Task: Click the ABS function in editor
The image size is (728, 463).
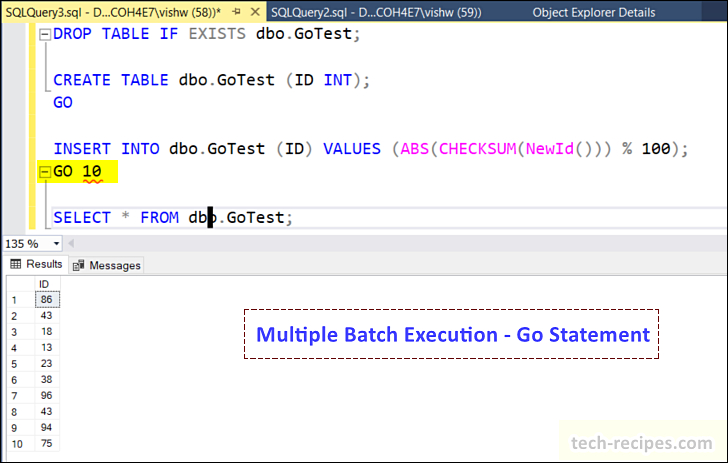Action: [x=415, y=149]
